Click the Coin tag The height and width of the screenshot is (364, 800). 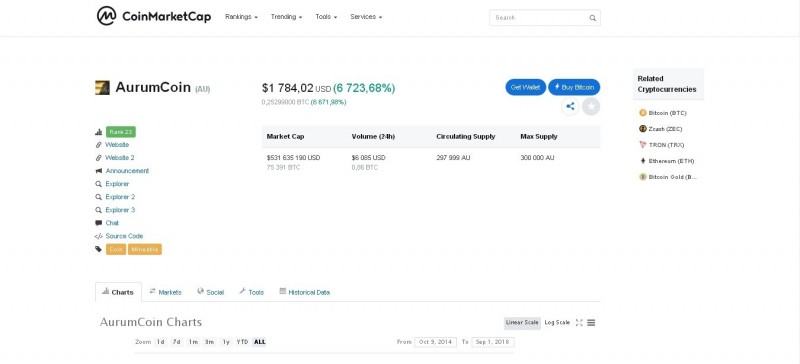116,250
